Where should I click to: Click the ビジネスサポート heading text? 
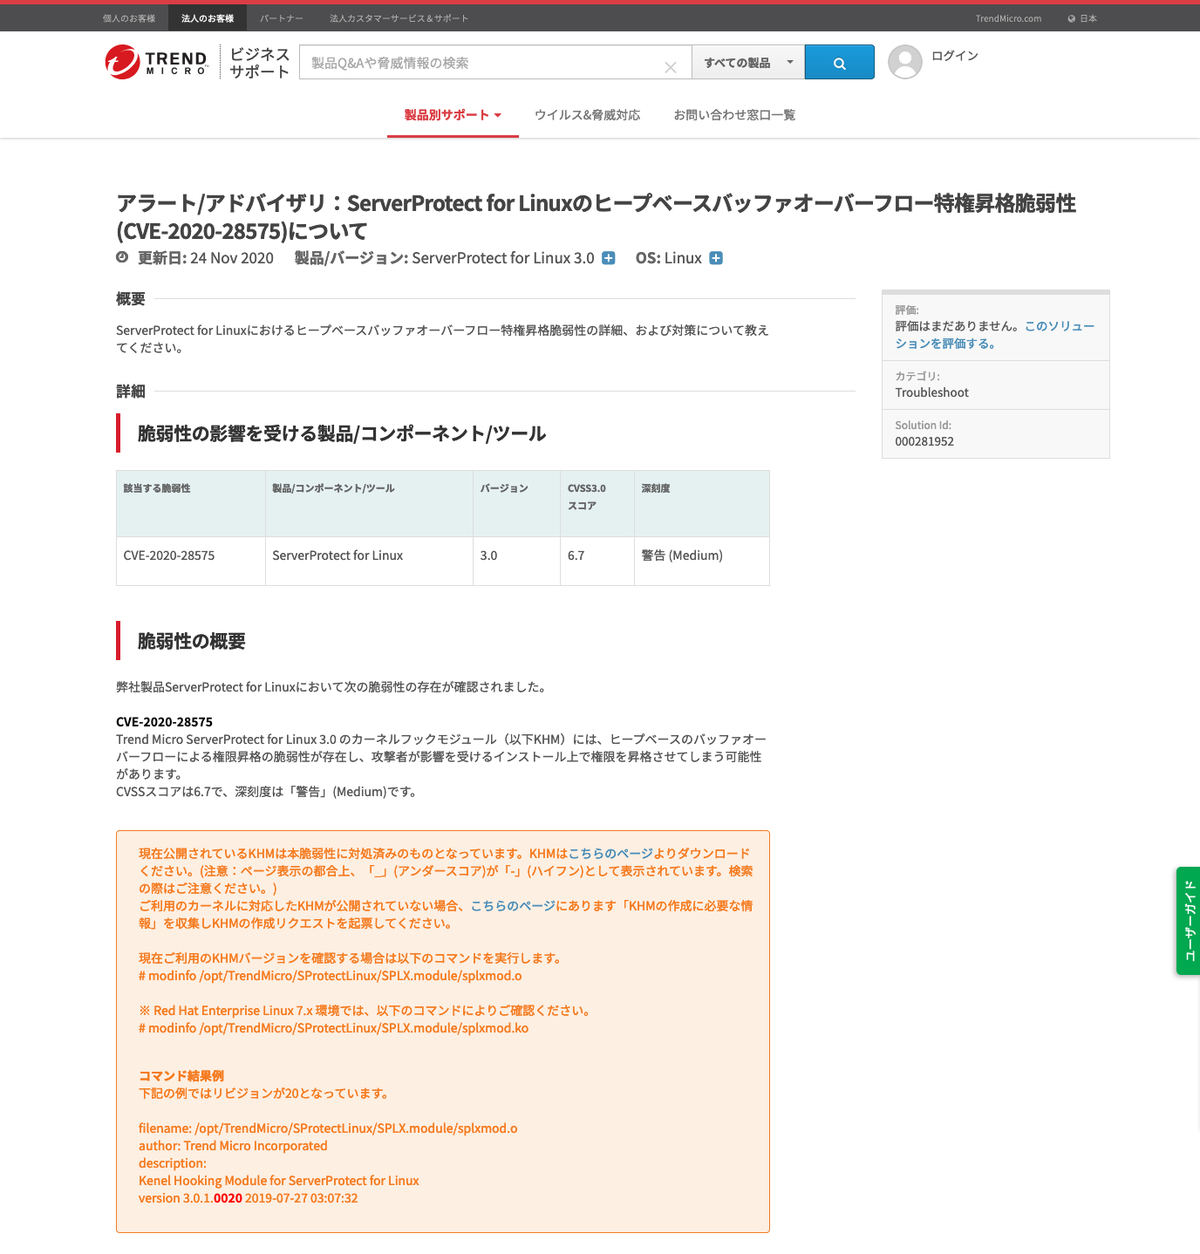pos(260,62)
